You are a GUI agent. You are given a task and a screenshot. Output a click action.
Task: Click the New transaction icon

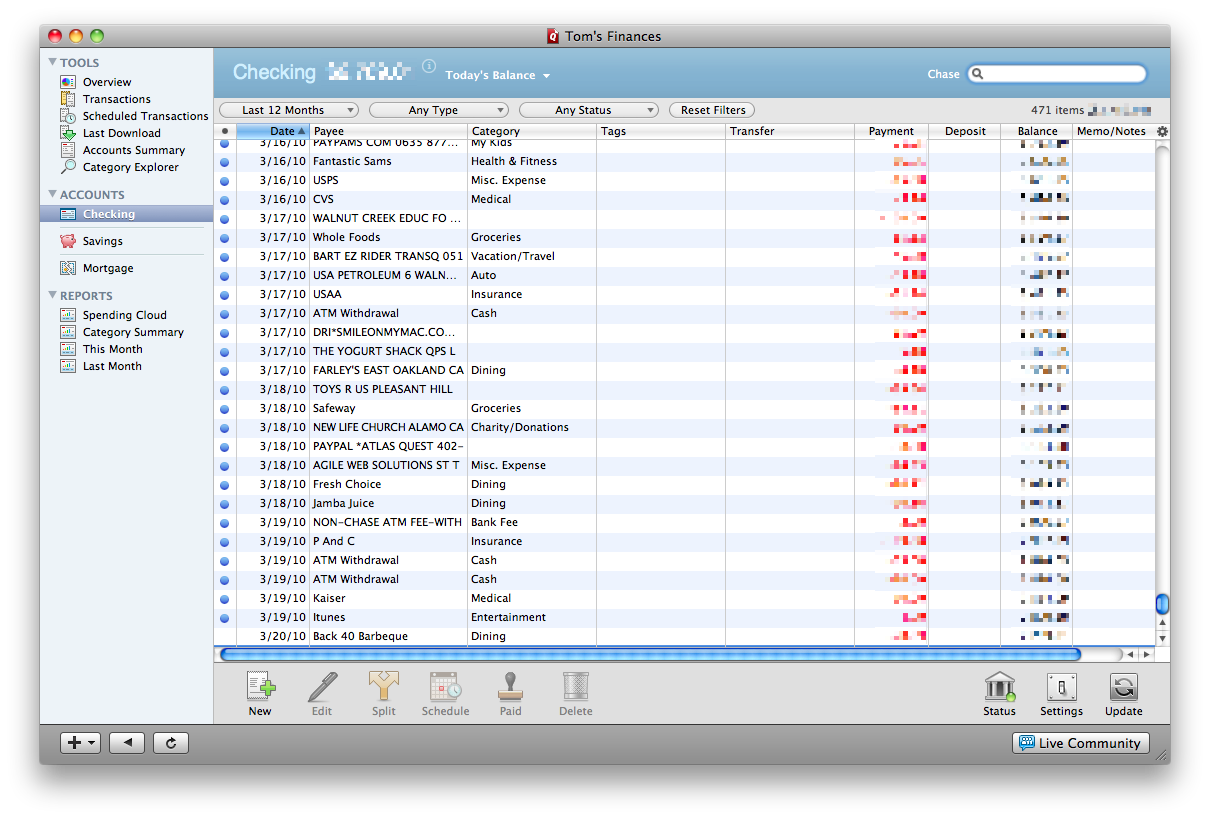click(260, 687)
